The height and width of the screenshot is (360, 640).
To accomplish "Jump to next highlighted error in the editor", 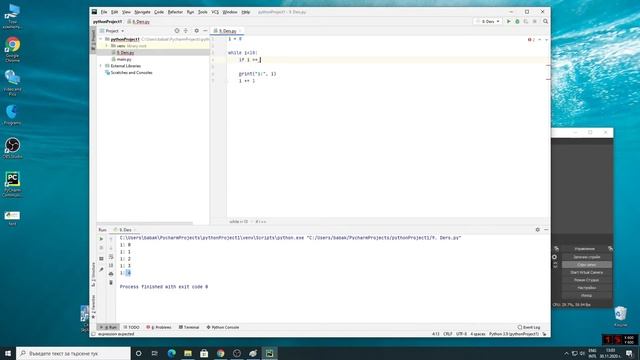I will point(546,40).
